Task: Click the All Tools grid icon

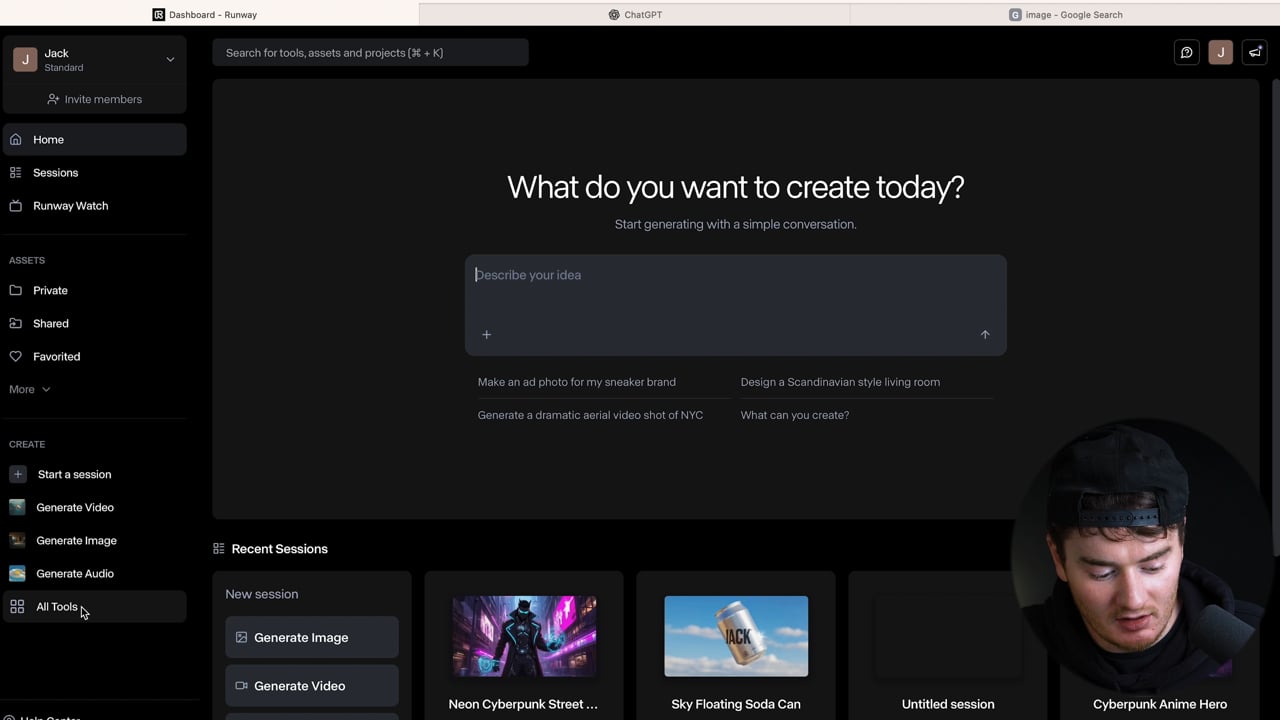Action: tap(17, 607)
